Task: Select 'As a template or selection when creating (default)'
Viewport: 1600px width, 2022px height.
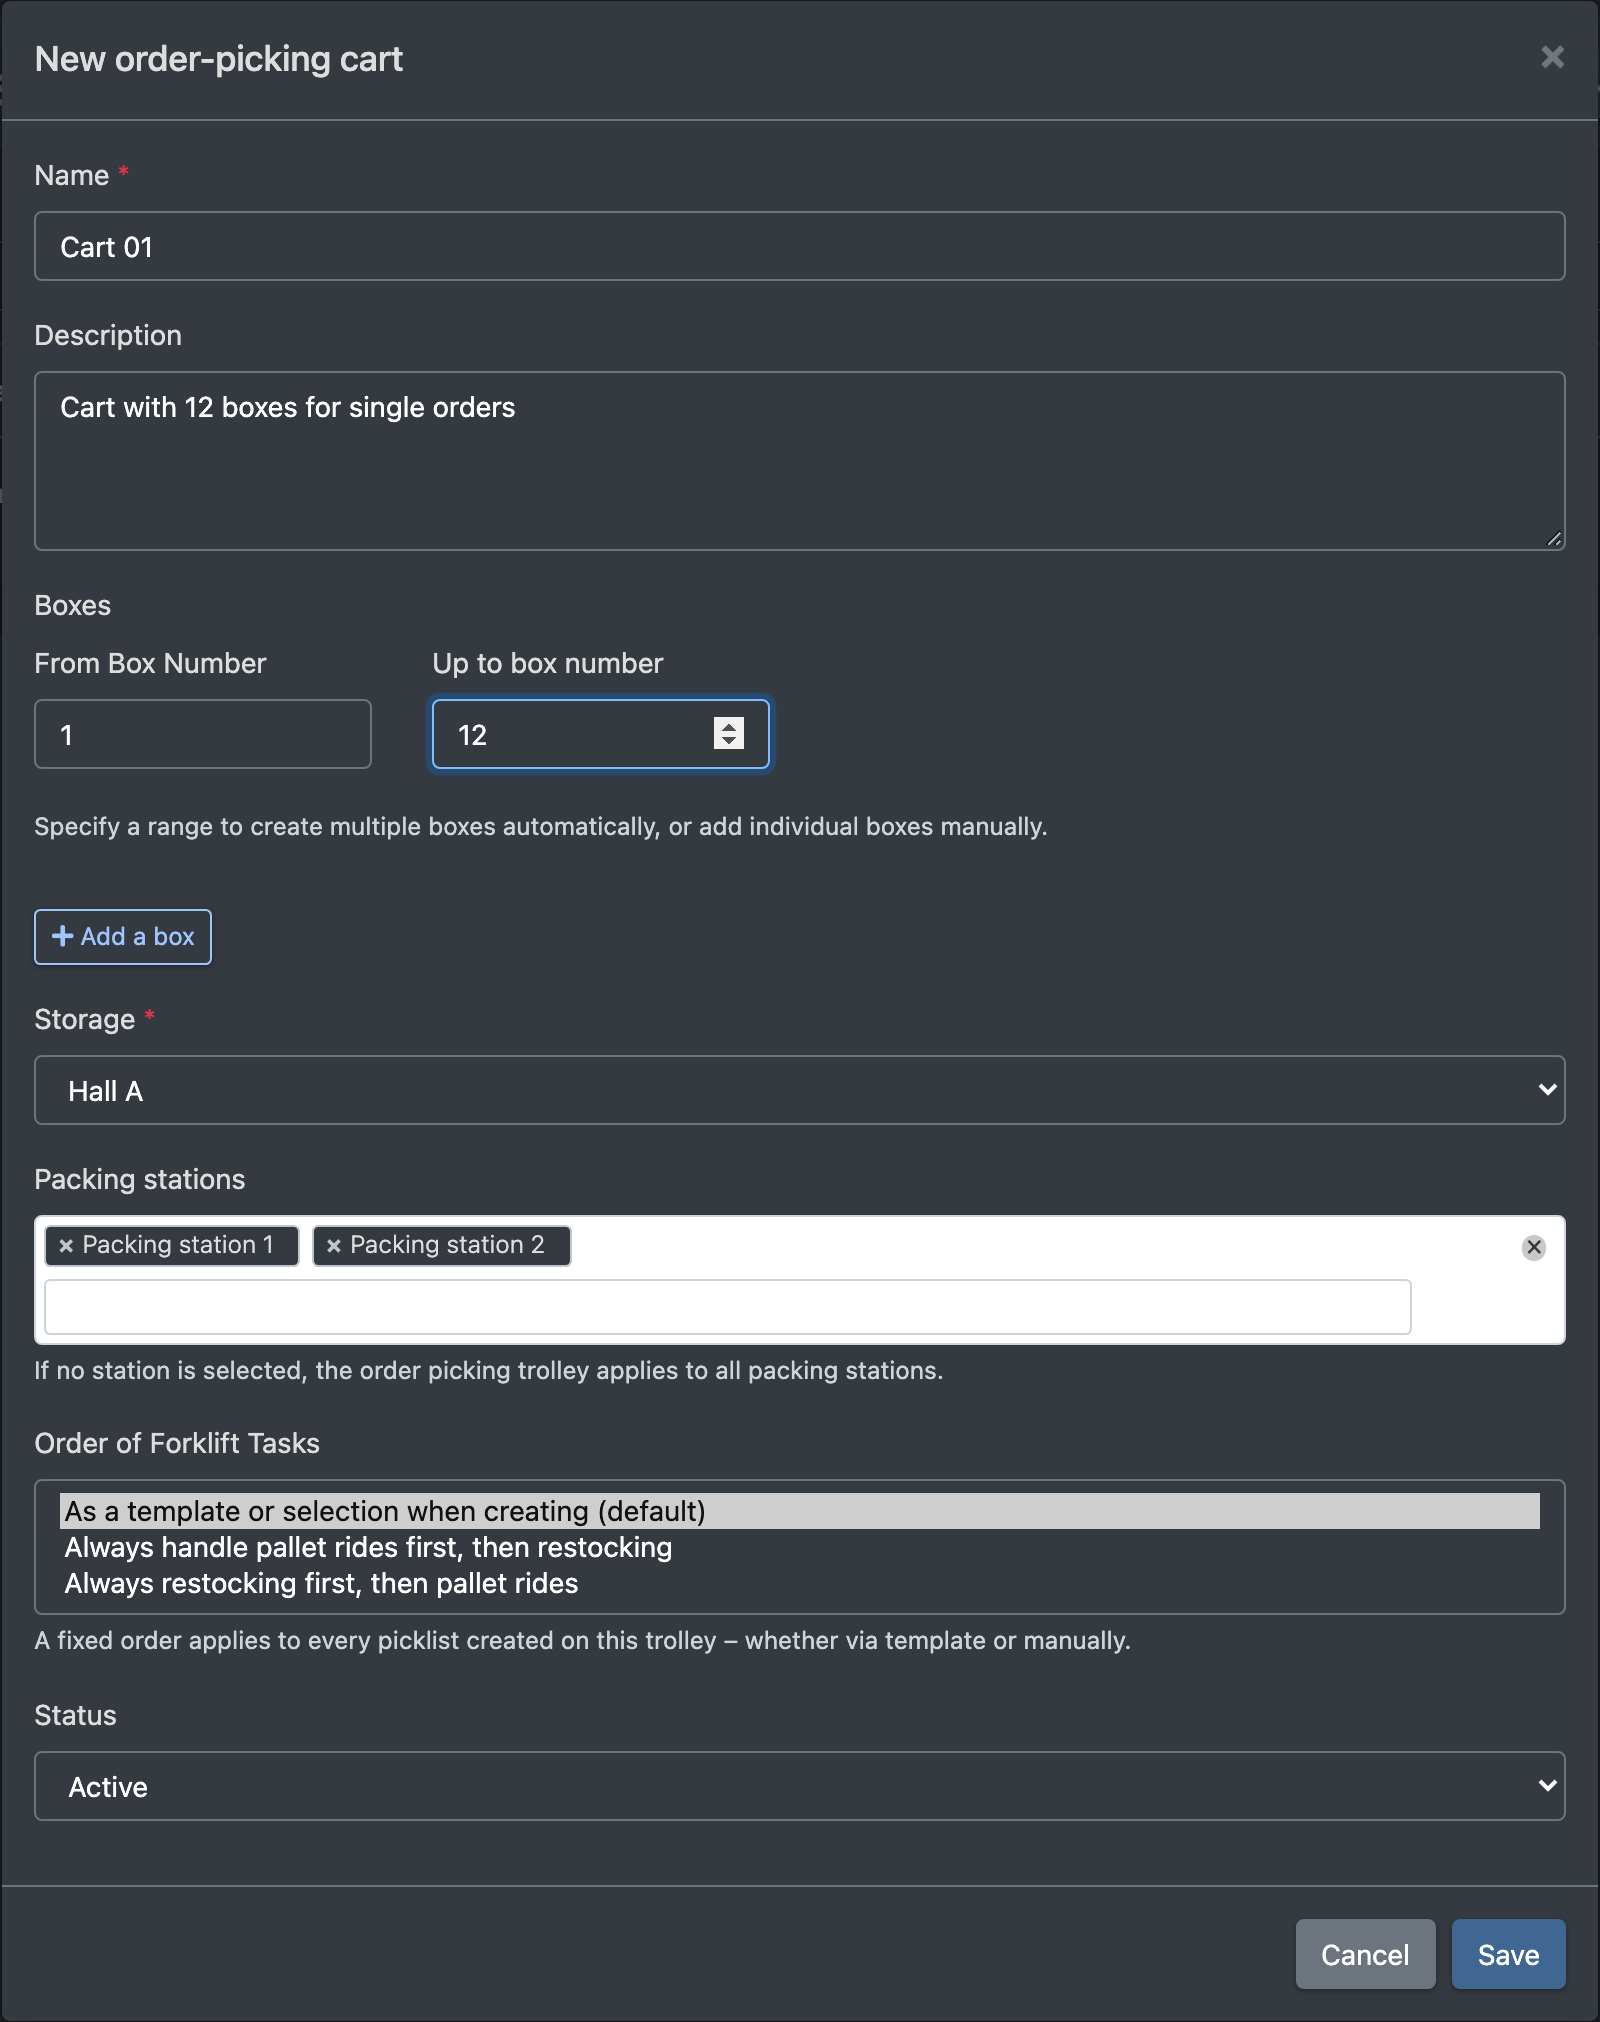Action: (x=800, y=1511)
